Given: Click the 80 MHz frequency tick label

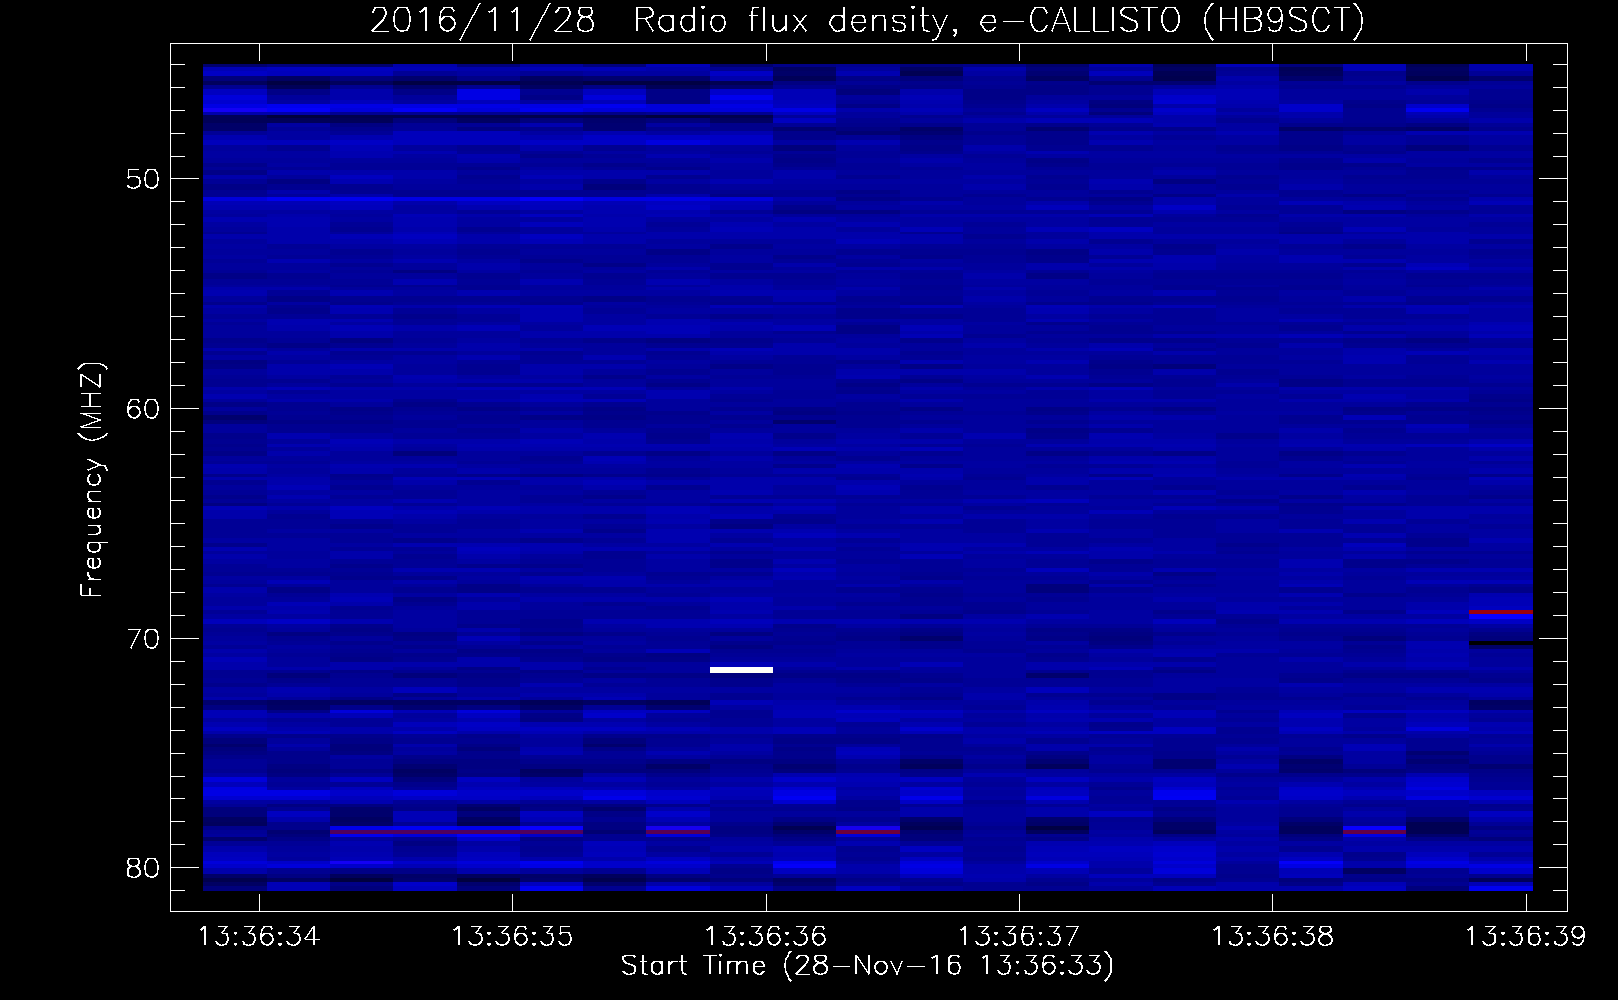Looking at the screenshot, I should (x=143, y=867).
